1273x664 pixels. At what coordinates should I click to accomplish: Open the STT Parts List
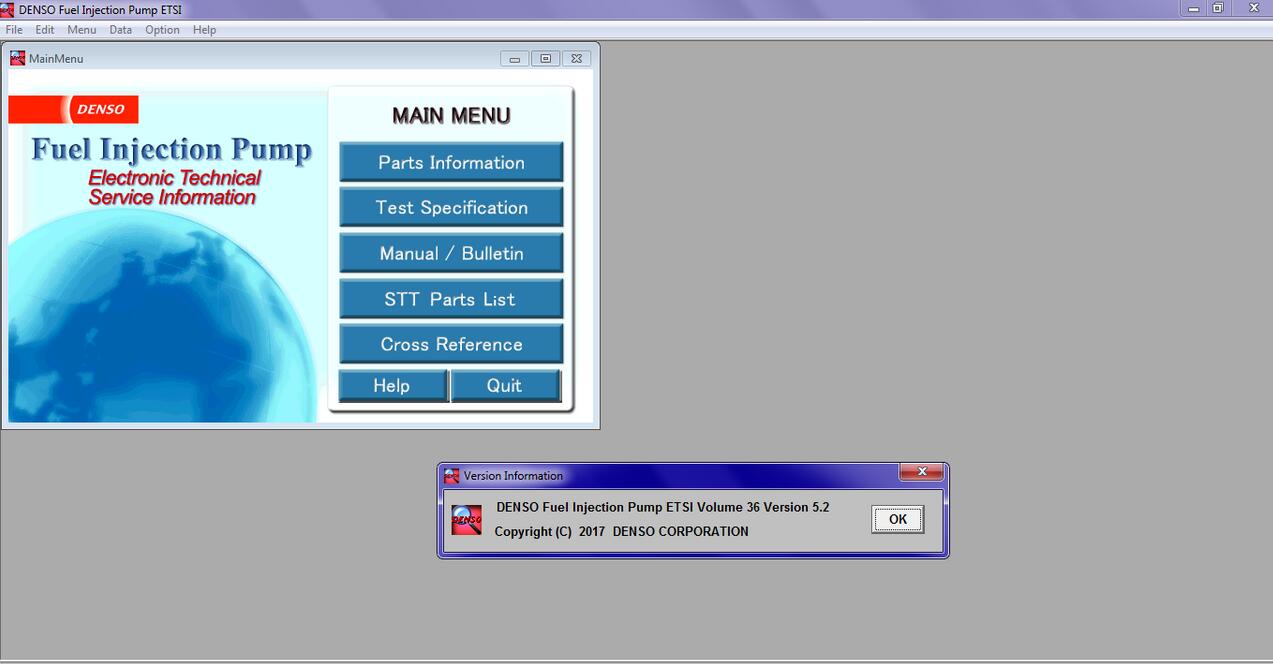point(451,299)
